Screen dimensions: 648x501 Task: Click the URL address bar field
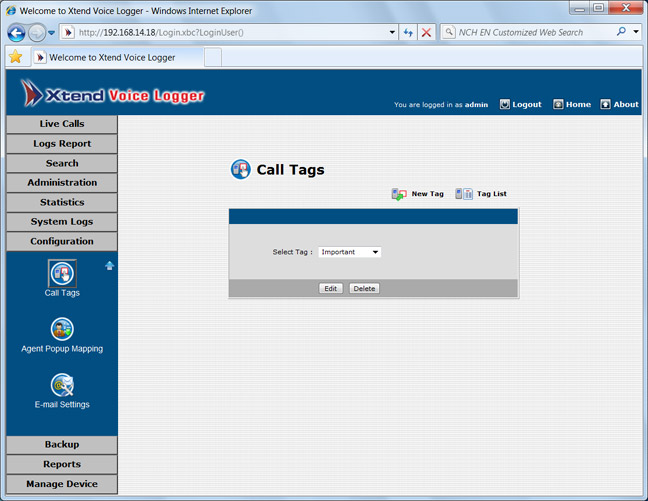tap(231, 32)
